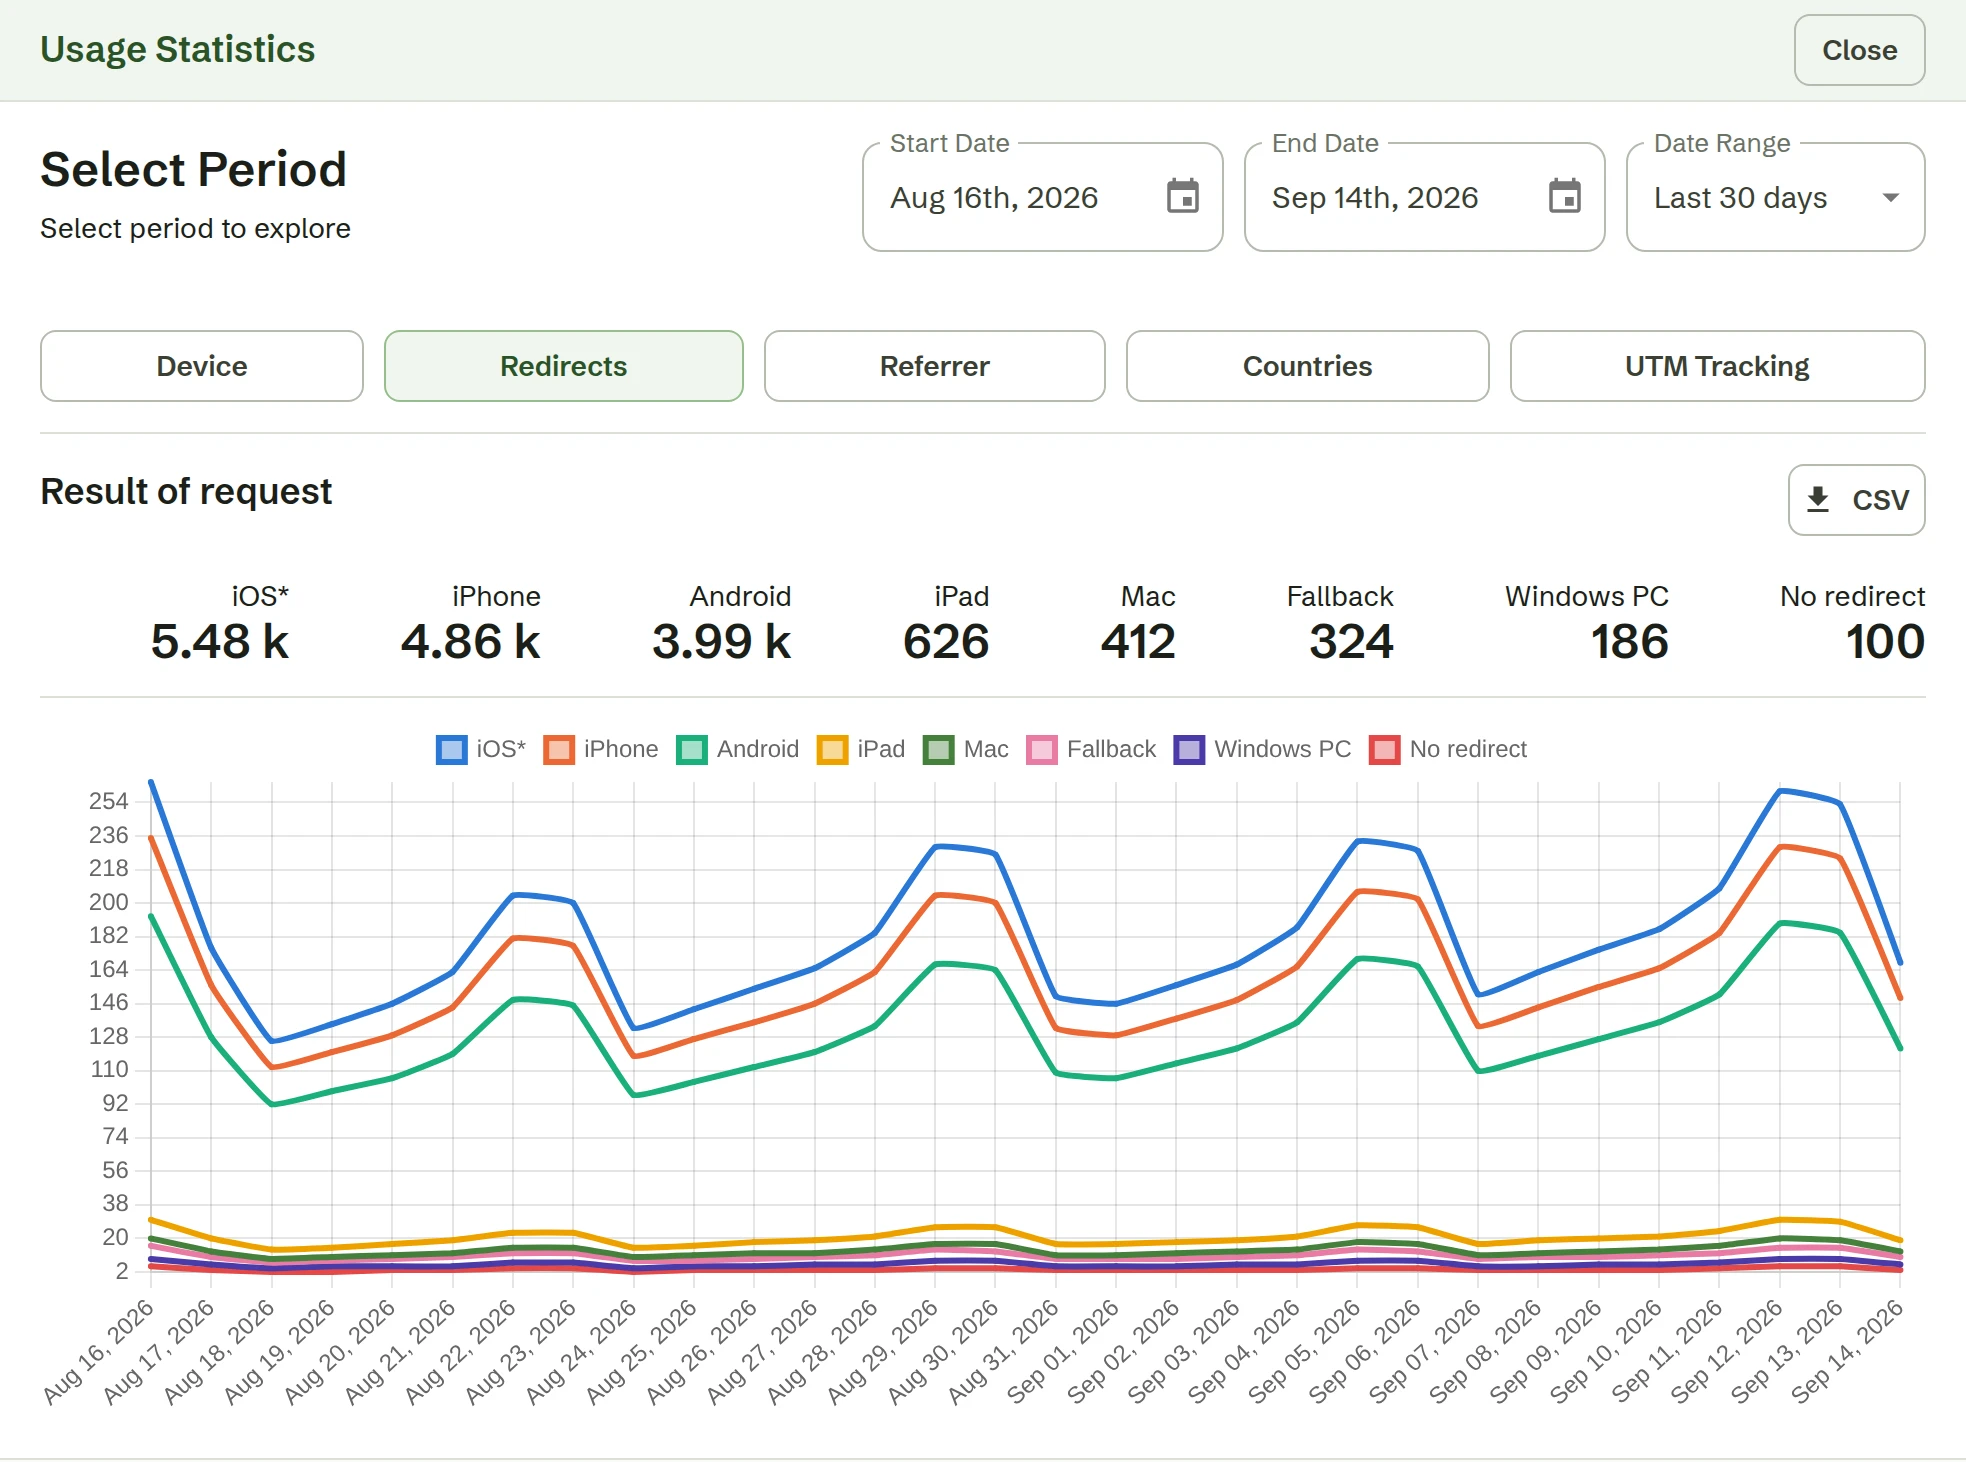
Task: Open the Start Date calendar icon
Action: tap(1183, 197)
